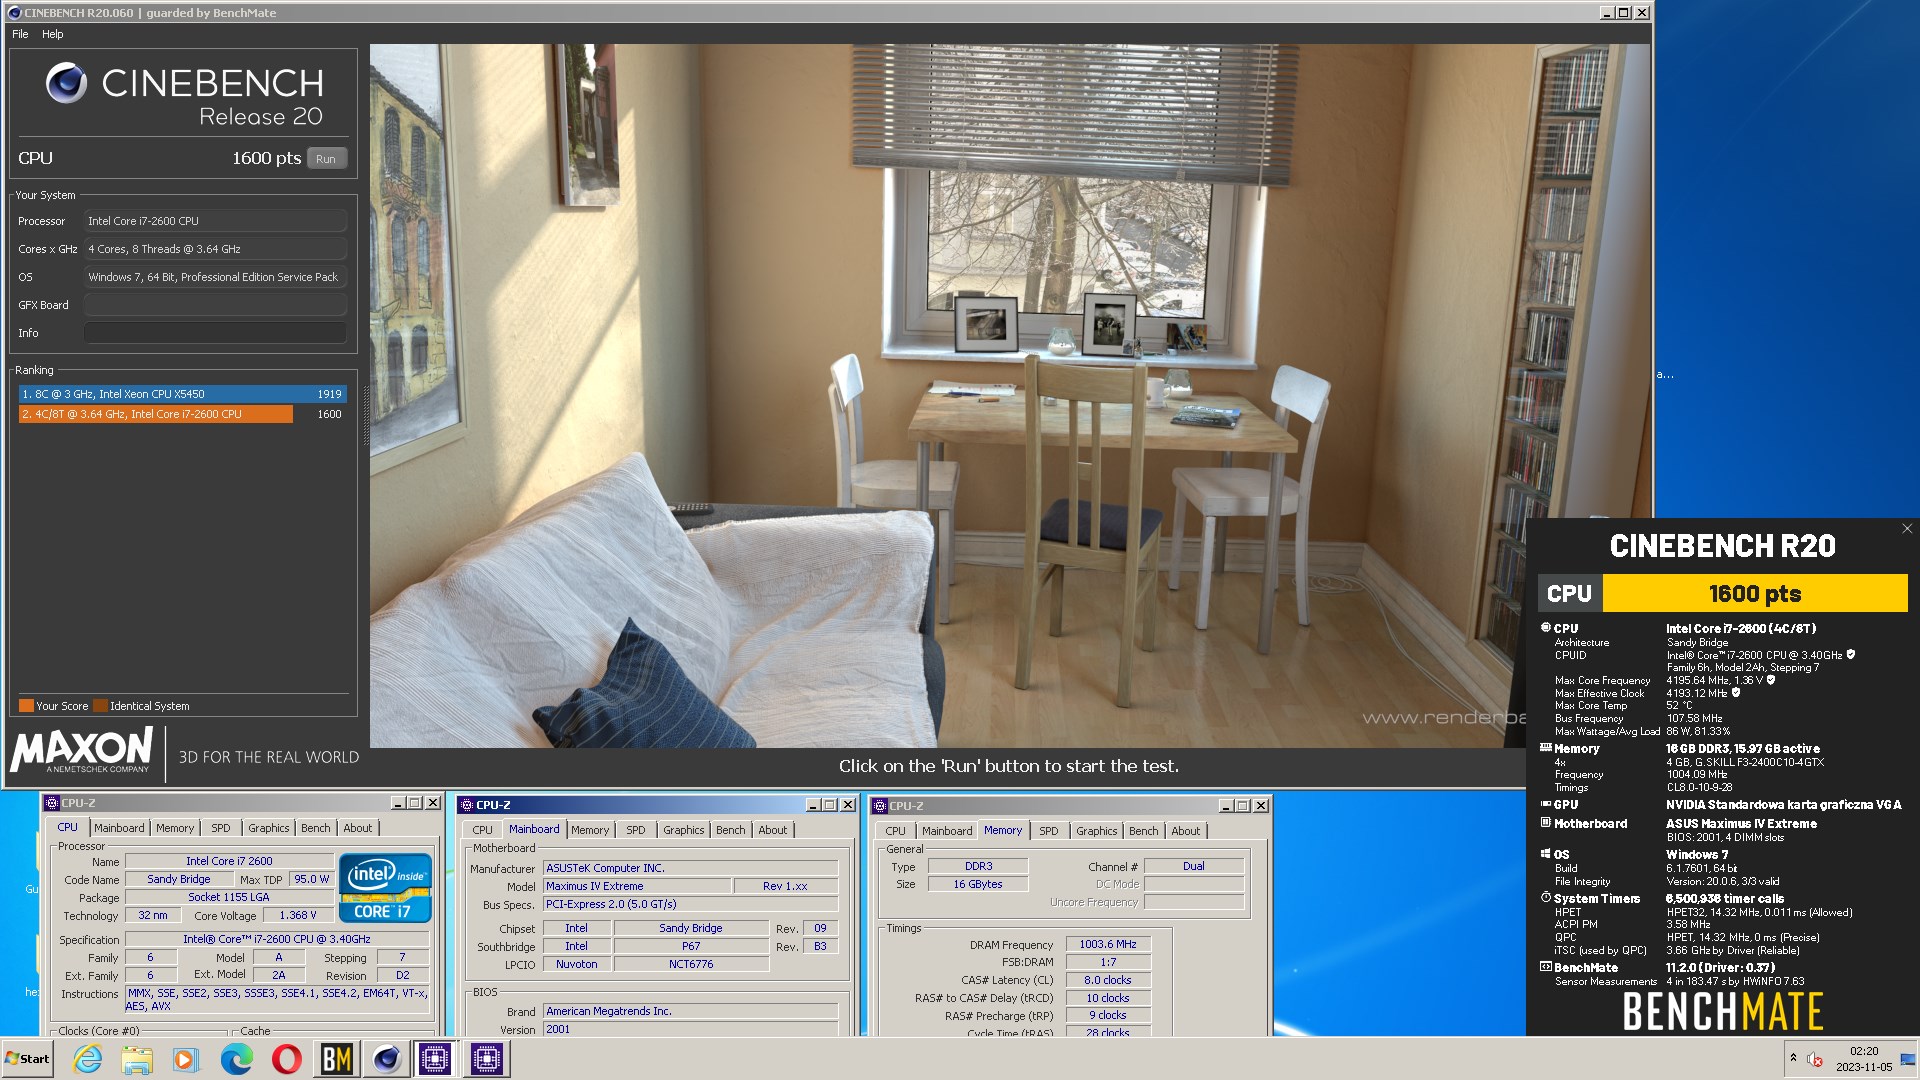Click the DRAM Frequency 1003.6 MHz value
The image size is (1920, 1080).
pos(1108,944)
